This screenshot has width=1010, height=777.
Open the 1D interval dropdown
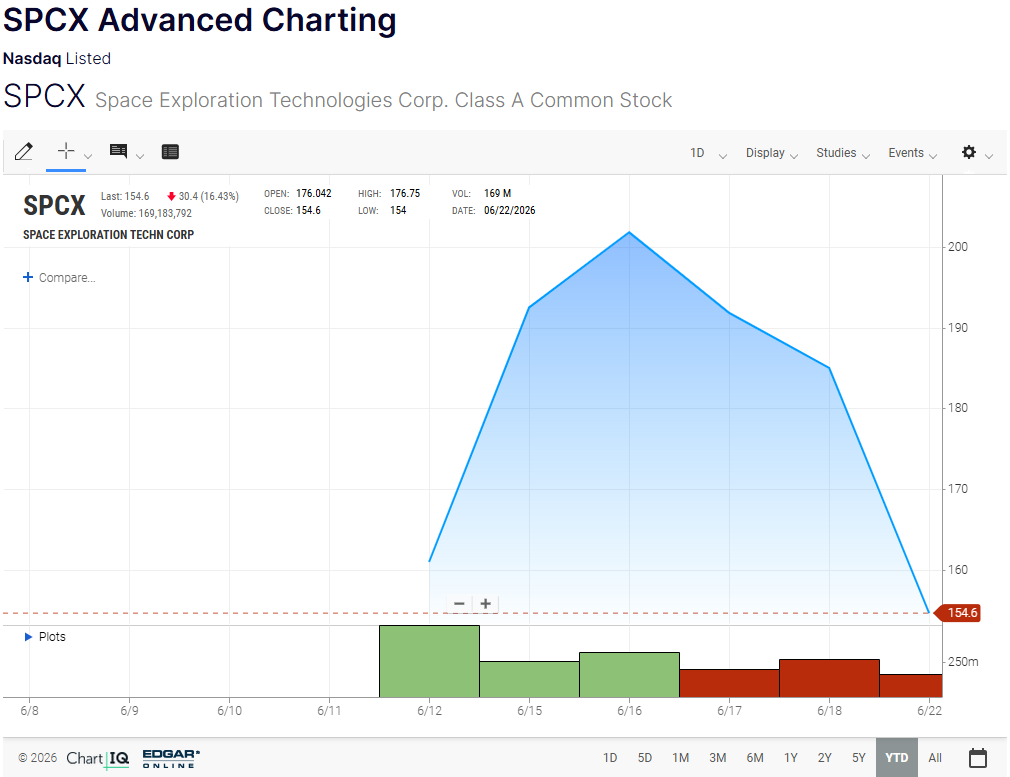708,153
